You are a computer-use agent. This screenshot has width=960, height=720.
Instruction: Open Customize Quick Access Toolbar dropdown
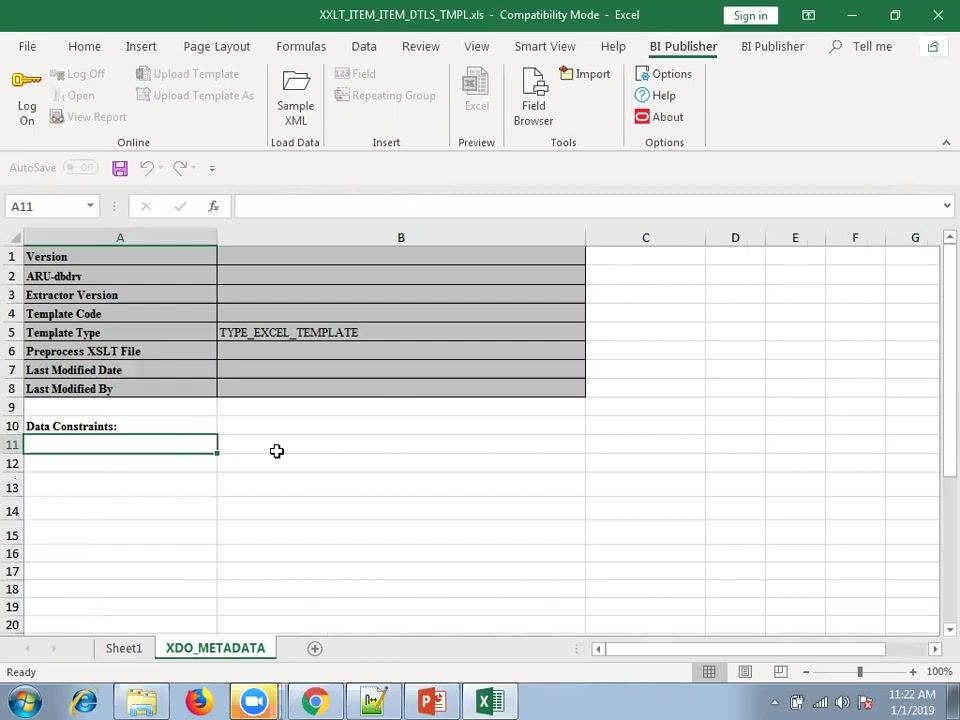(x=212, y=168)
